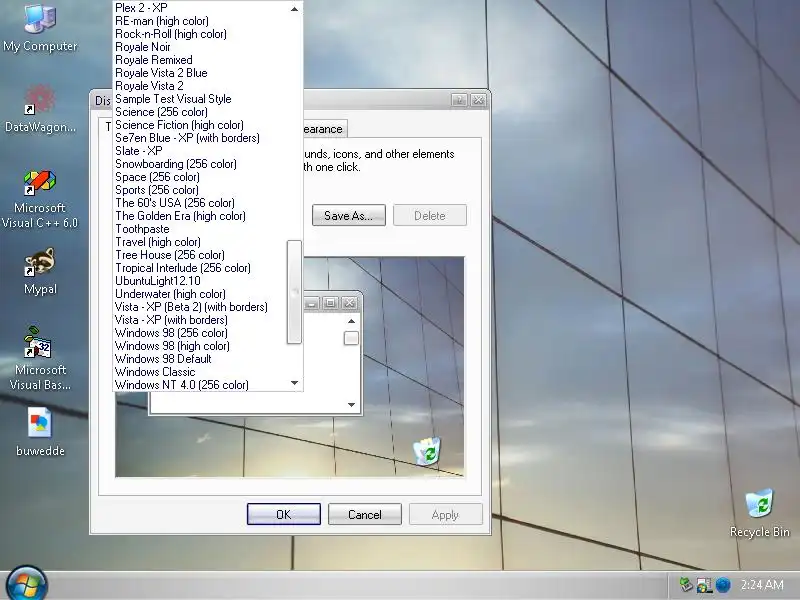Image resolution: width=800 pixels, height=600 pixels.
Task: Select the DataWagon shortcut icon
Action: click(x=40, y=110)
